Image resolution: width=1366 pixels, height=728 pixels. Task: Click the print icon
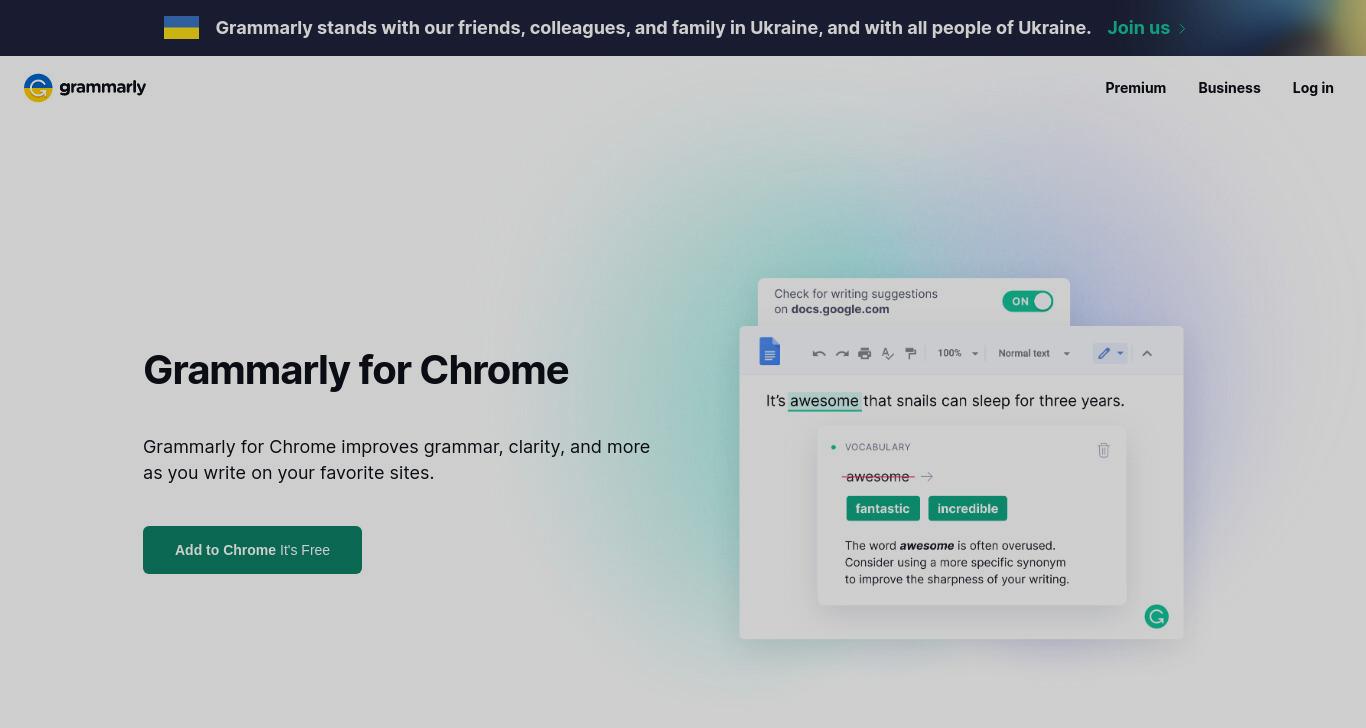pos(865,353)
